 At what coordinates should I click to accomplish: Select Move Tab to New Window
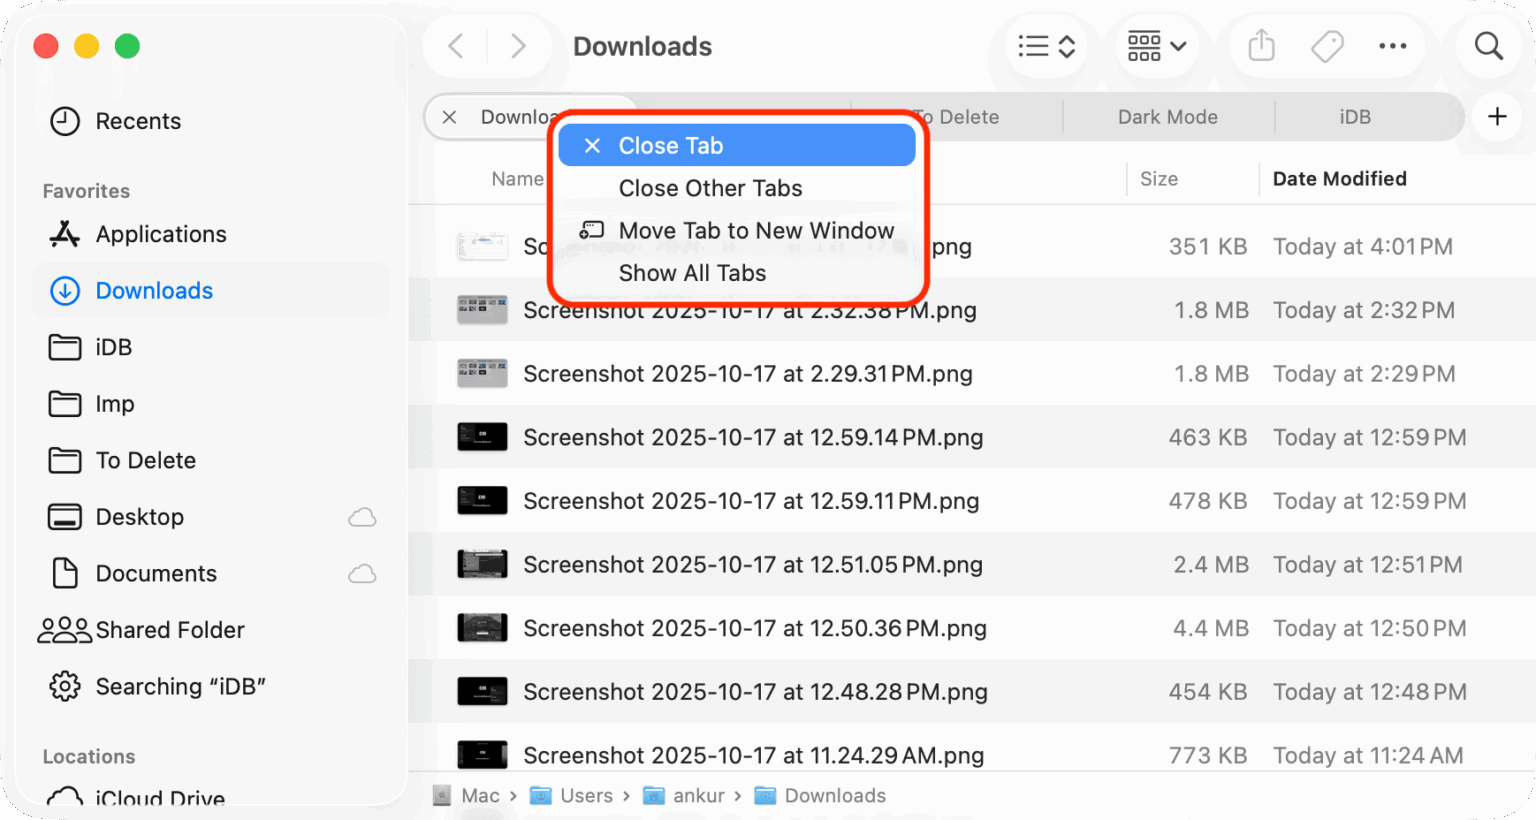737,231
